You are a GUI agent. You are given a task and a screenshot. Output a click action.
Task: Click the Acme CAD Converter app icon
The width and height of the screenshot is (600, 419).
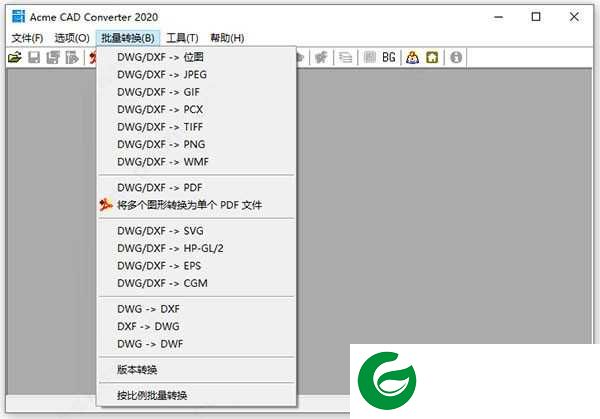[18, 16]
